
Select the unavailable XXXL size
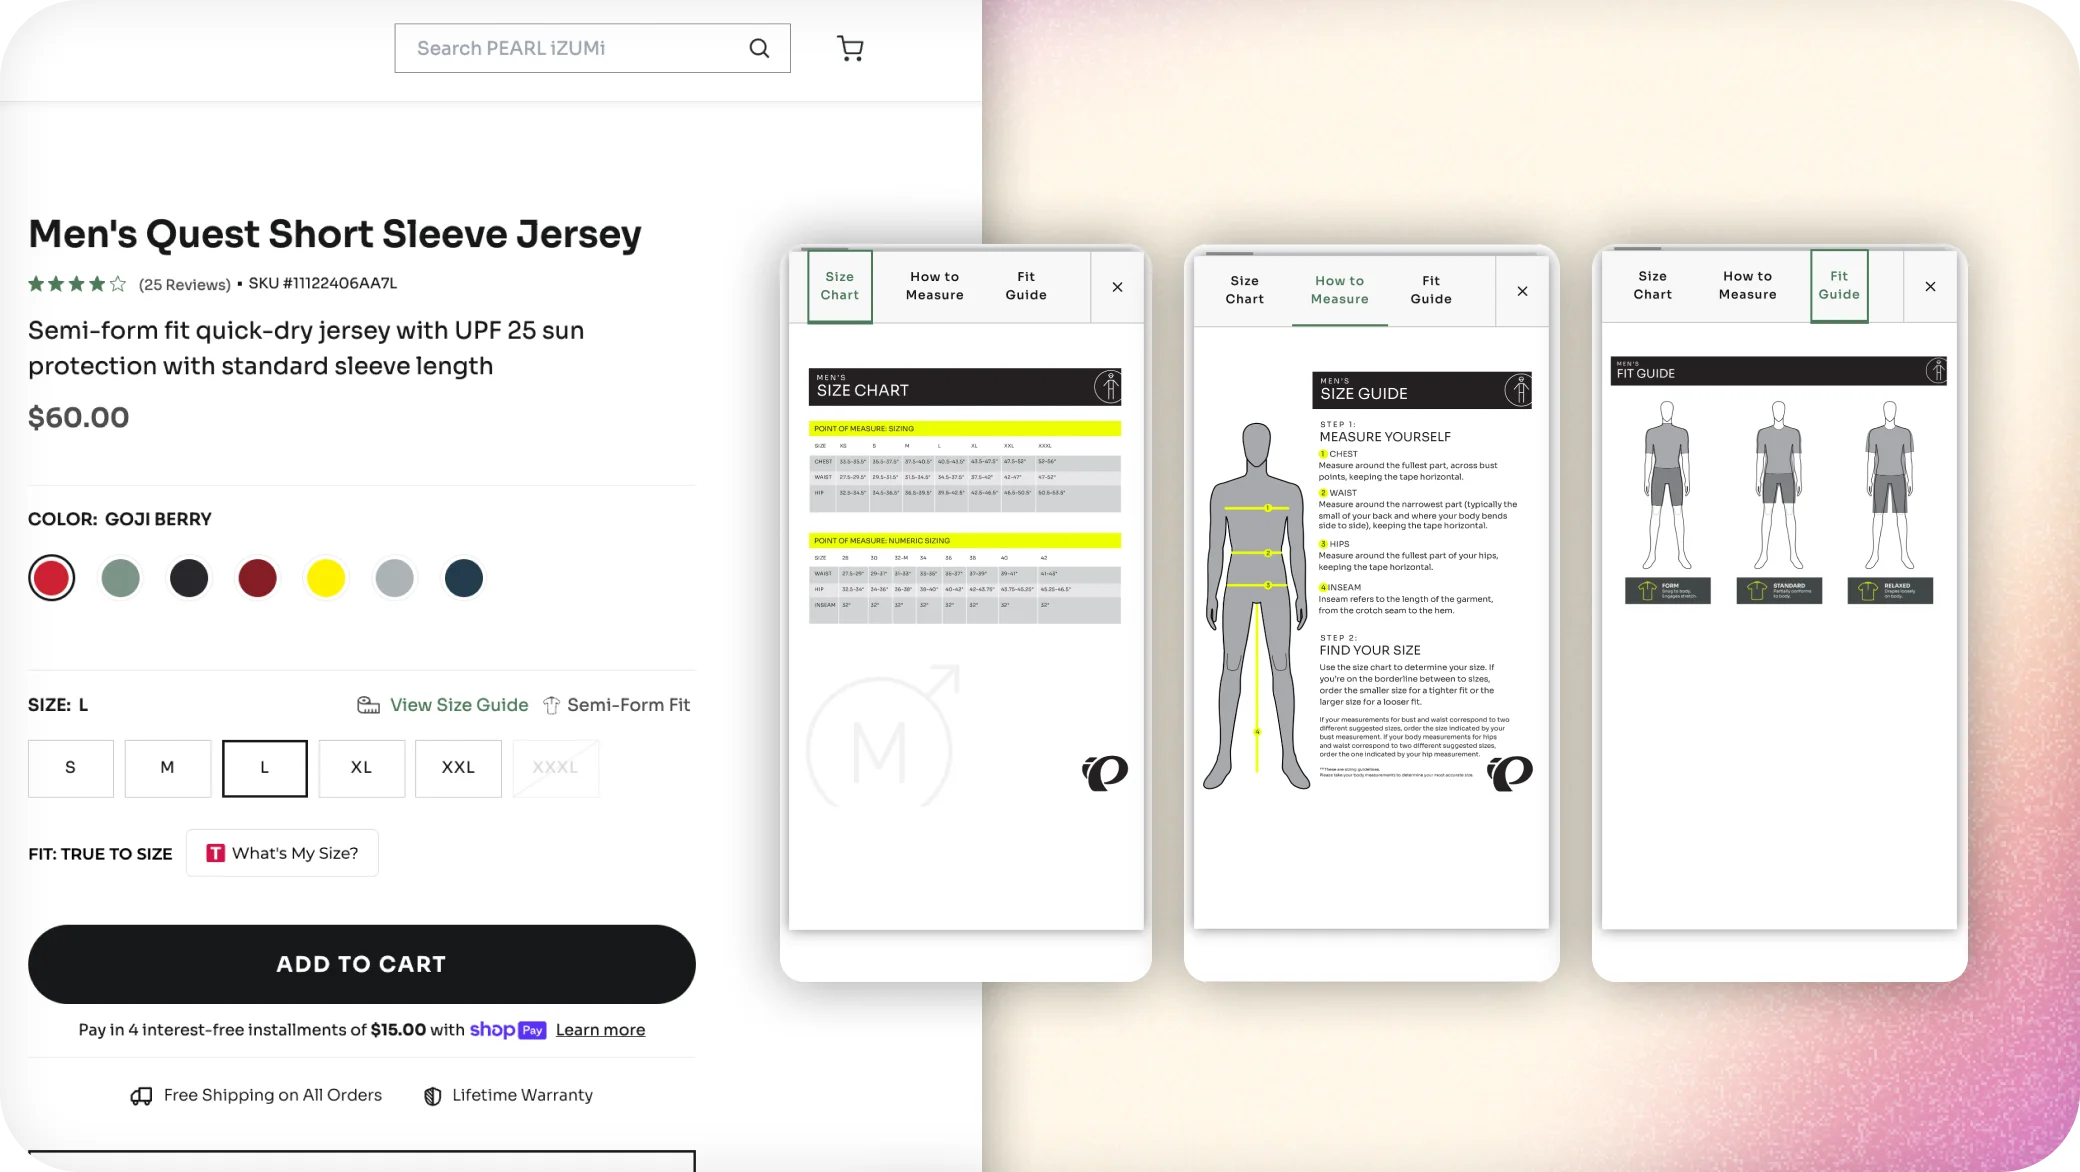[x=555, y=768]
